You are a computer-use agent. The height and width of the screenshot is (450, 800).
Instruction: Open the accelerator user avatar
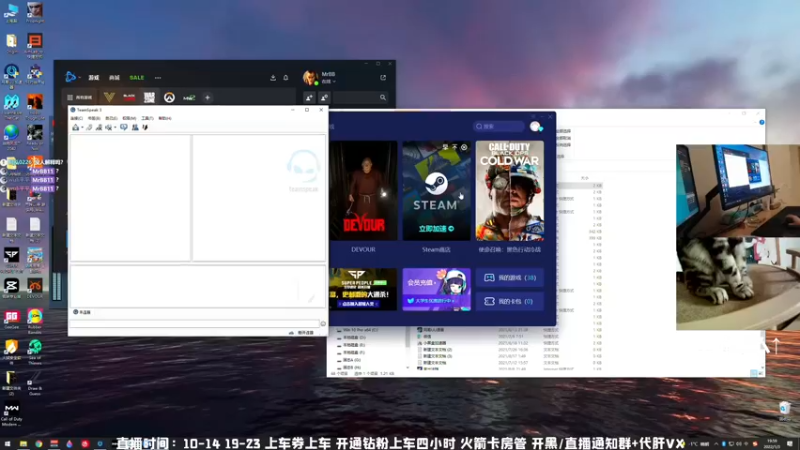tap(535, 127)
